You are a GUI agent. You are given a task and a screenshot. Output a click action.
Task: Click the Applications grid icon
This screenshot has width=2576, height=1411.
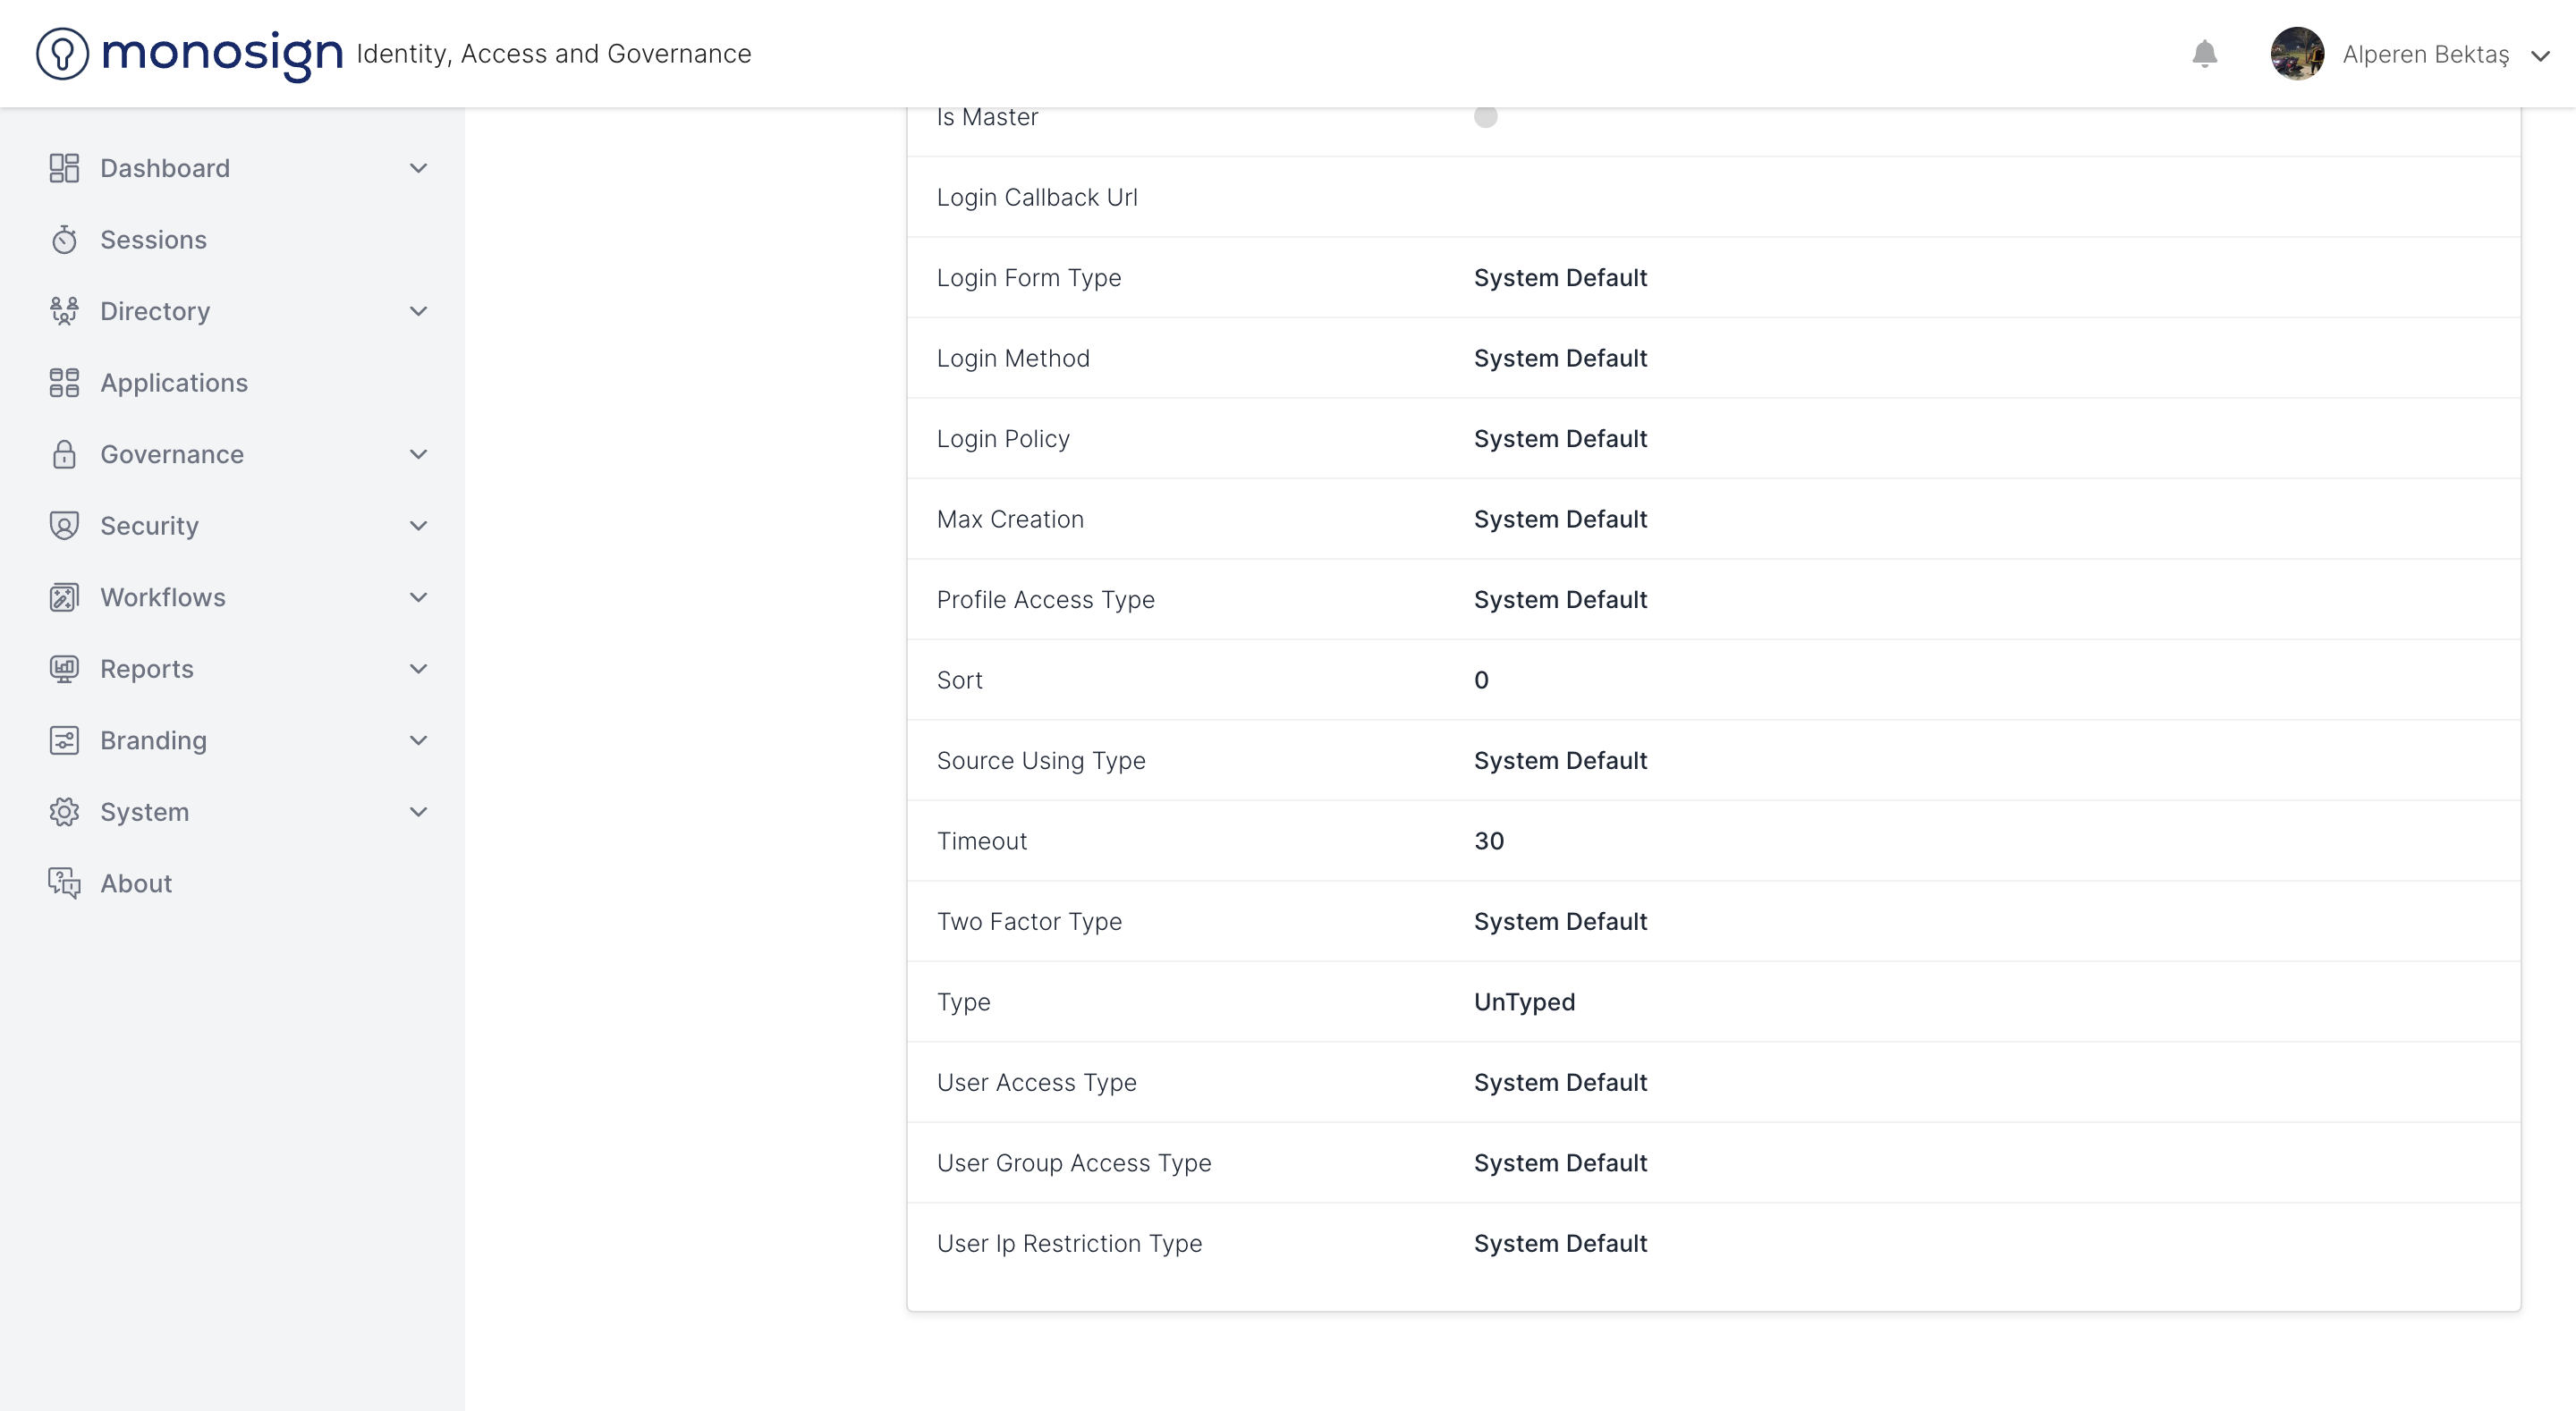click(x=64, y=383)
